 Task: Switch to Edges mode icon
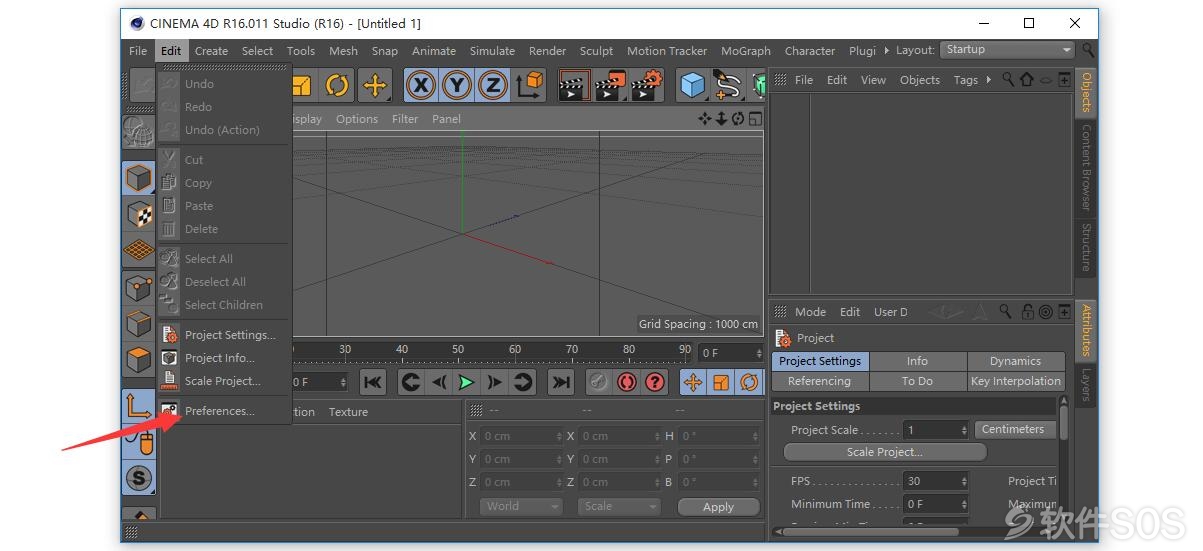click(x=138, y=323)
